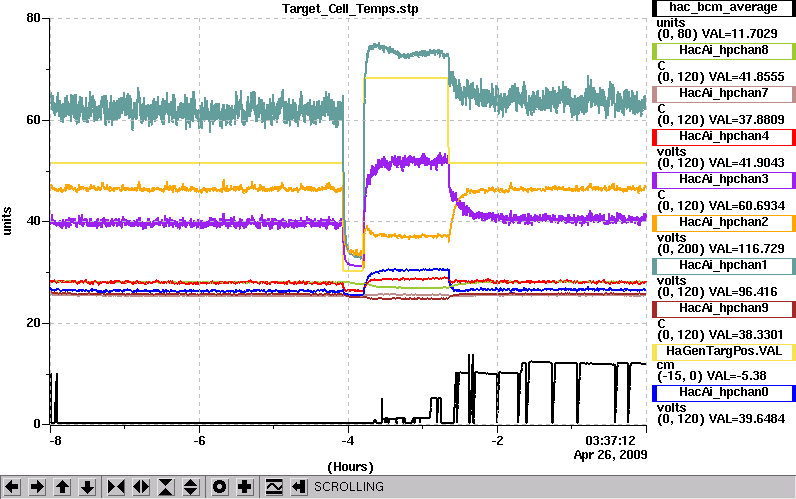
Task: Click the 03:37:12 timestamp on the x-axis
Action: tap(610, 440)
